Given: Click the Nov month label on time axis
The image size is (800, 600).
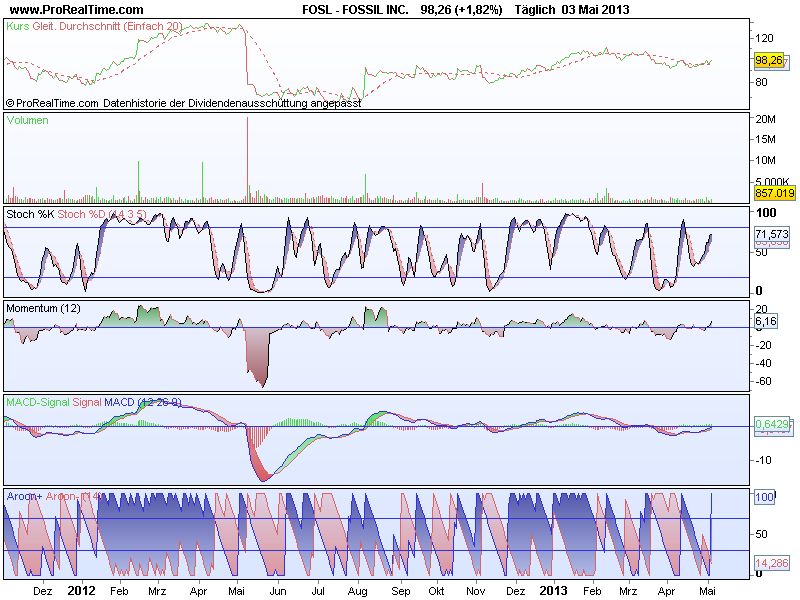Looking at the screenshot, I should 476,591.
